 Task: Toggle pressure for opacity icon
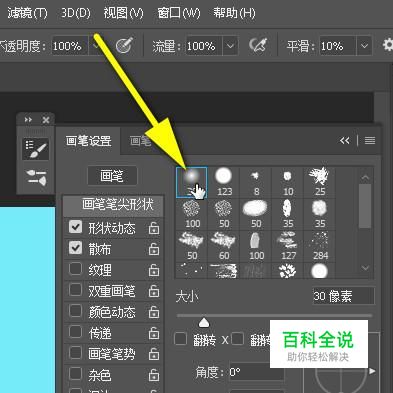click(124, 45)
